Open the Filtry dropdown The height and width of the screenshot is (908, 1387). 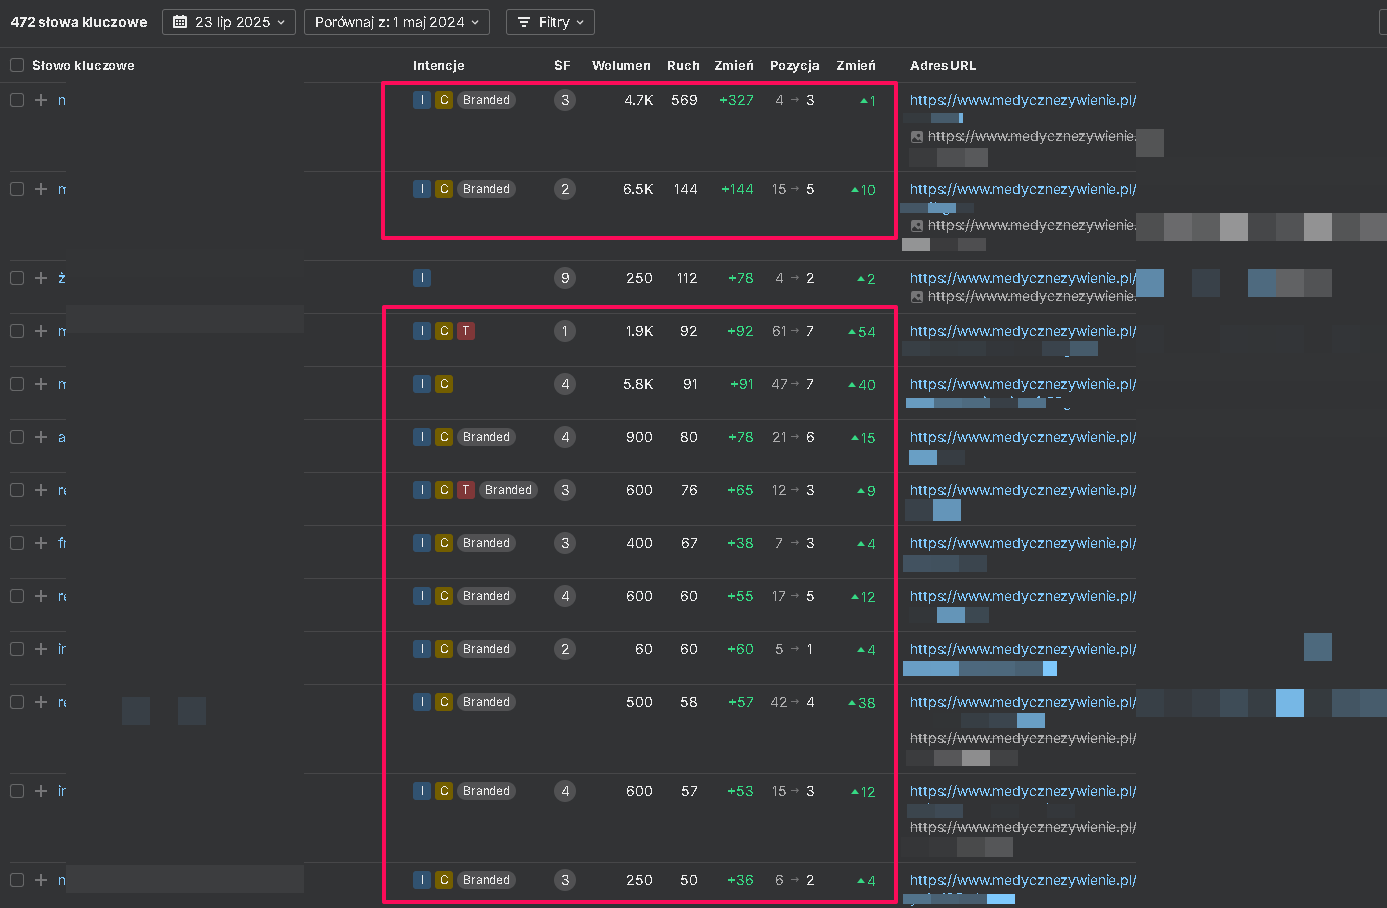pyautogui.click(x=550, y=22)
